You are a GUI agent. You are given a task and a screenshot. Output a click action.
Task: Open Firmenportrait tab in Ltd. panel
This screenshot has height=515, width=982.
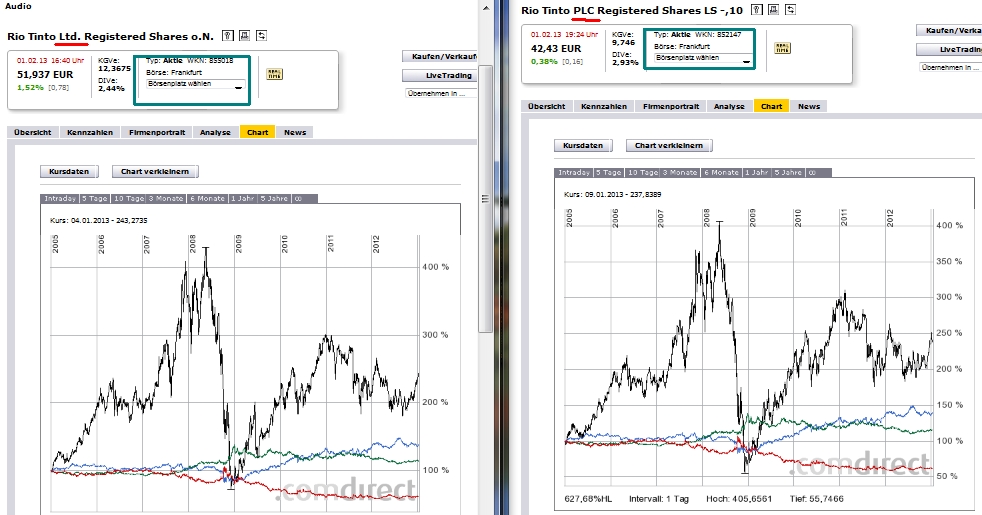pos(157,132)
